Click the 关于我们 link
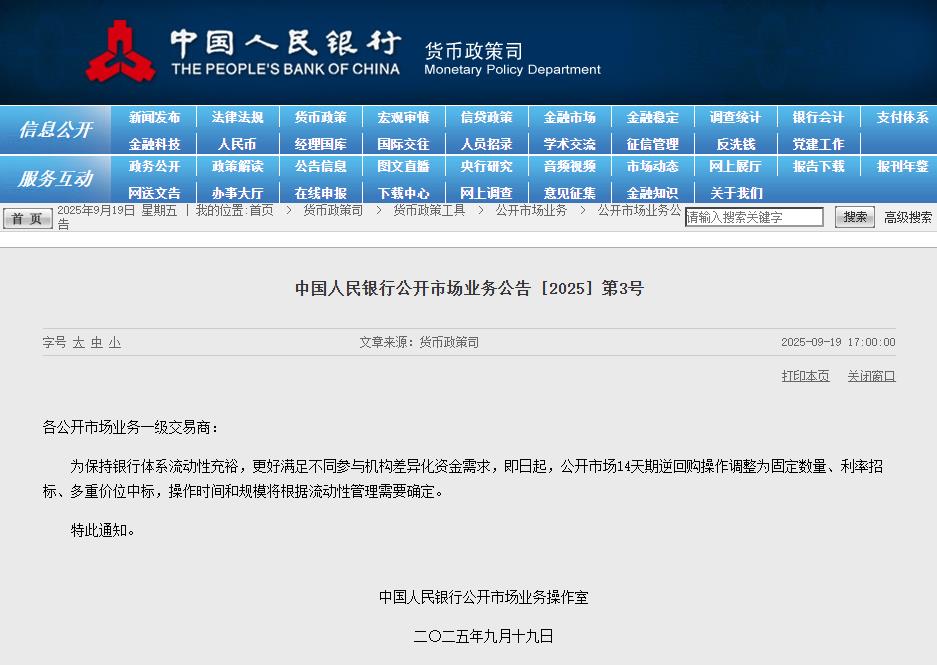 (x=735, y=193)
